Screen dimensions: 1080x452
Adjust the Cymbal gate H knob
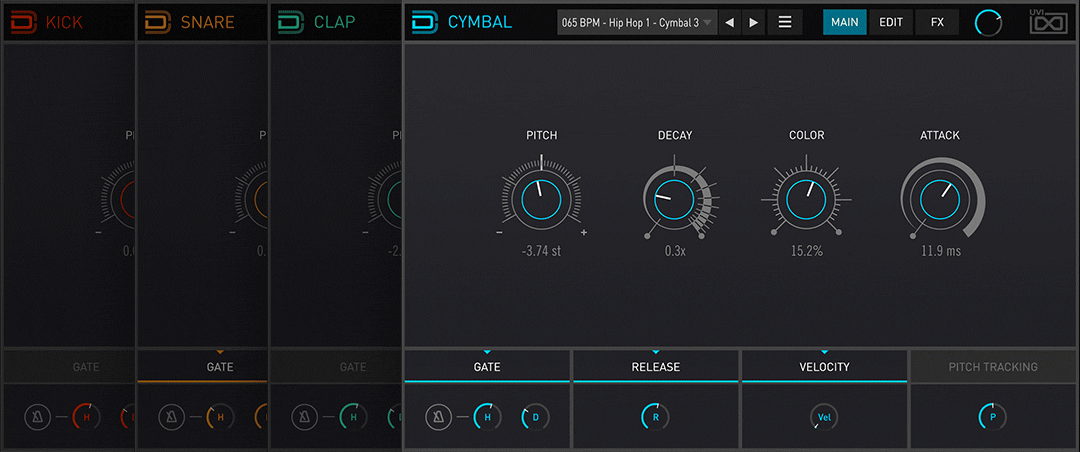[487, 417]
